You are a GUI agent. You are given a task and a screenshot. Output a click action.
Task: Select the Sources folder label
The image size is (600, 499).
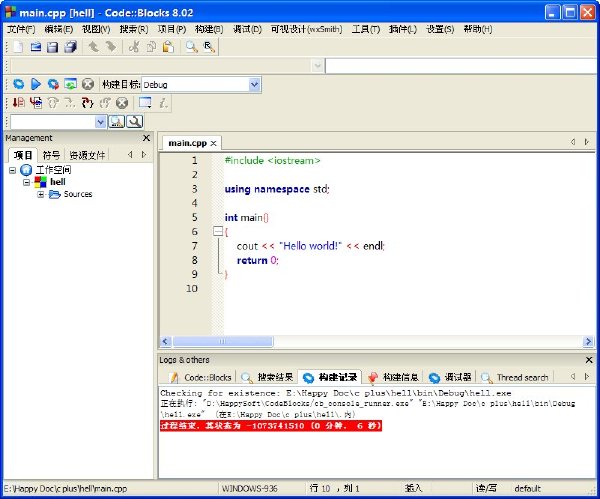tap(78, 194)
